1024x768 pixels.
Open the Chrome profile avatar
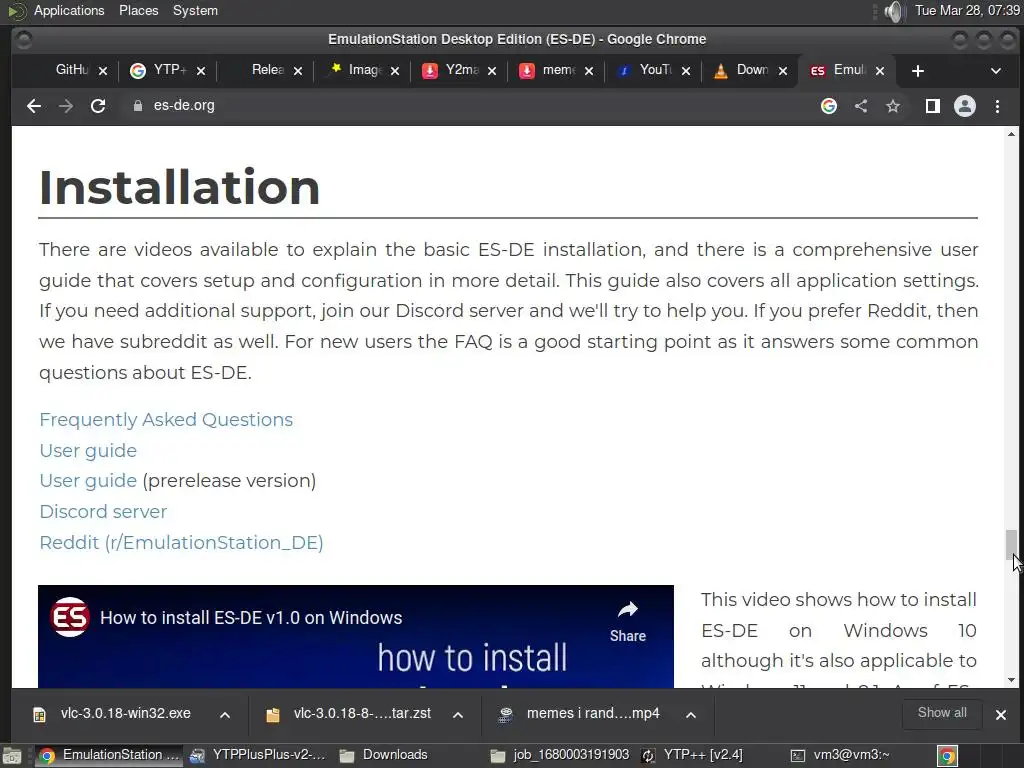[965, 106]
